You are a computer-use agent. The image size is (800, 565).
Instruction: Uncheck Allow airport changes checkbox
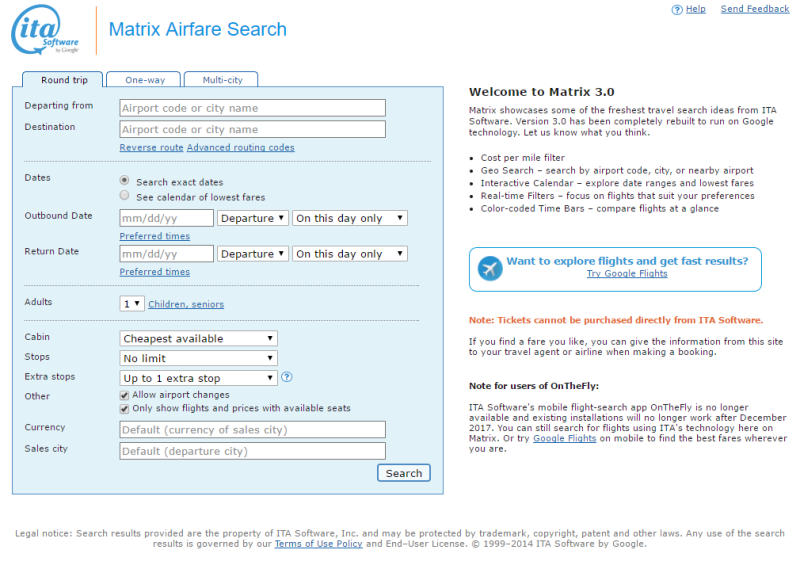pyautogui.click(x=124, y=395)
